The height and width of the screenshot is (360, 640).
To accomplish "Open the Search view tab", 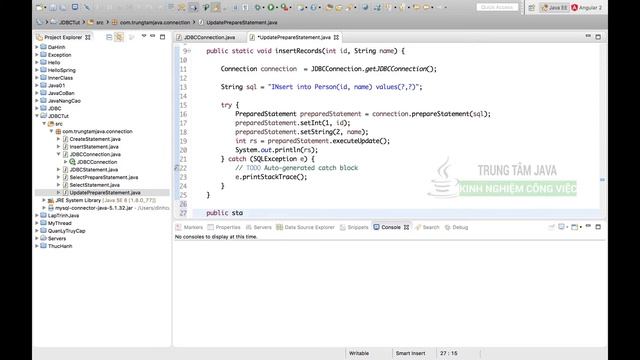I will (x=427, y=227).
